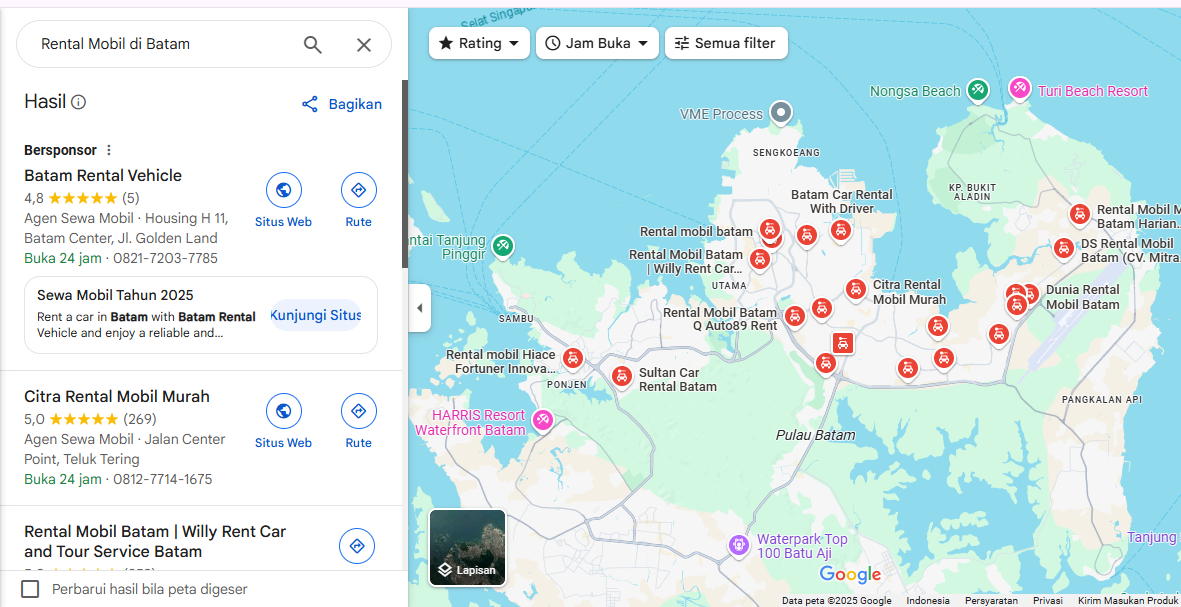The height and width of the screenshot is (607, 1181).
Task: Select the Sultan Car Rental Batam pin
Action: pos(621,376)
